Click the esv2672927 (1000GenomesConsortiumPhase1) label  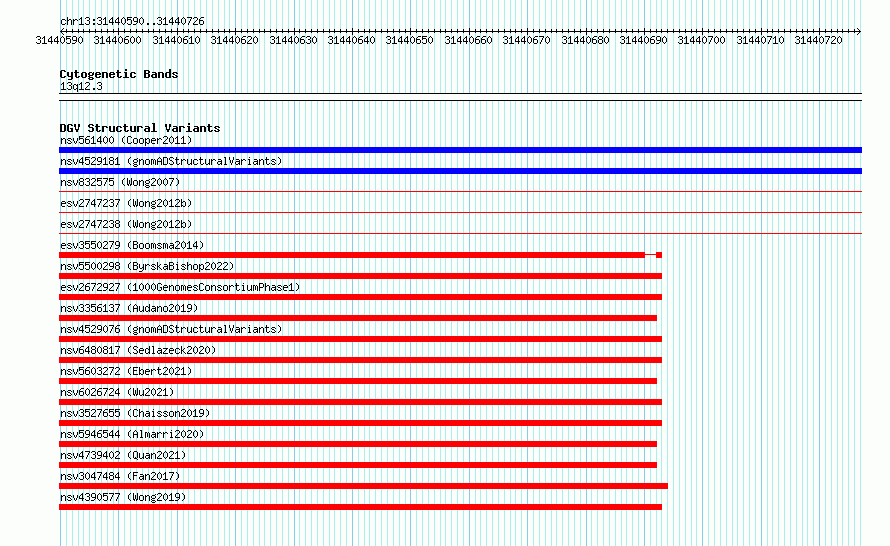coord(180,287)
